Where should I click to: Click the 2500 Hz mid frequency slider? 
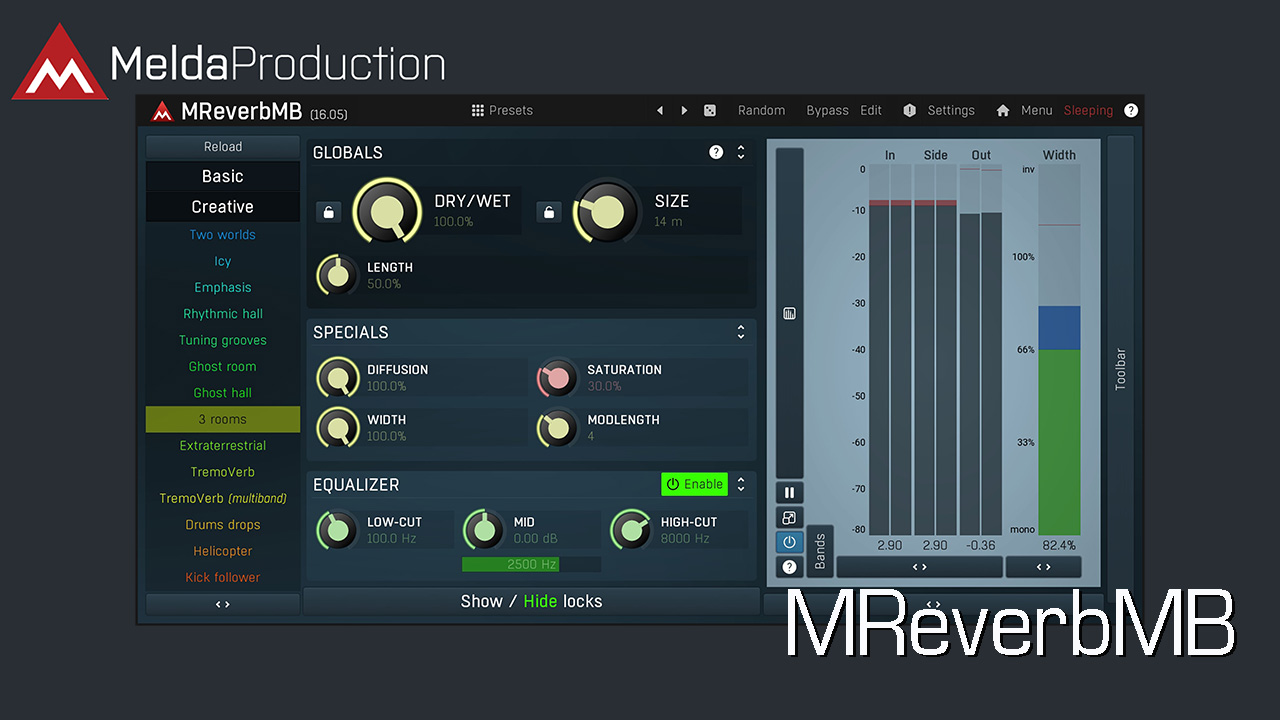(x=531, y=564)
